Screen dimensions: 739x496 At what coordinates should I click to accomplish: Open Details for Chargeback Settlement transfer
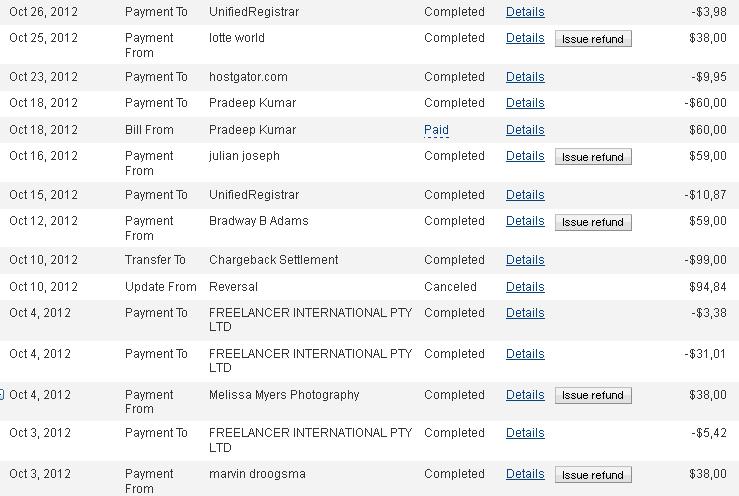[x=525, y=260]
